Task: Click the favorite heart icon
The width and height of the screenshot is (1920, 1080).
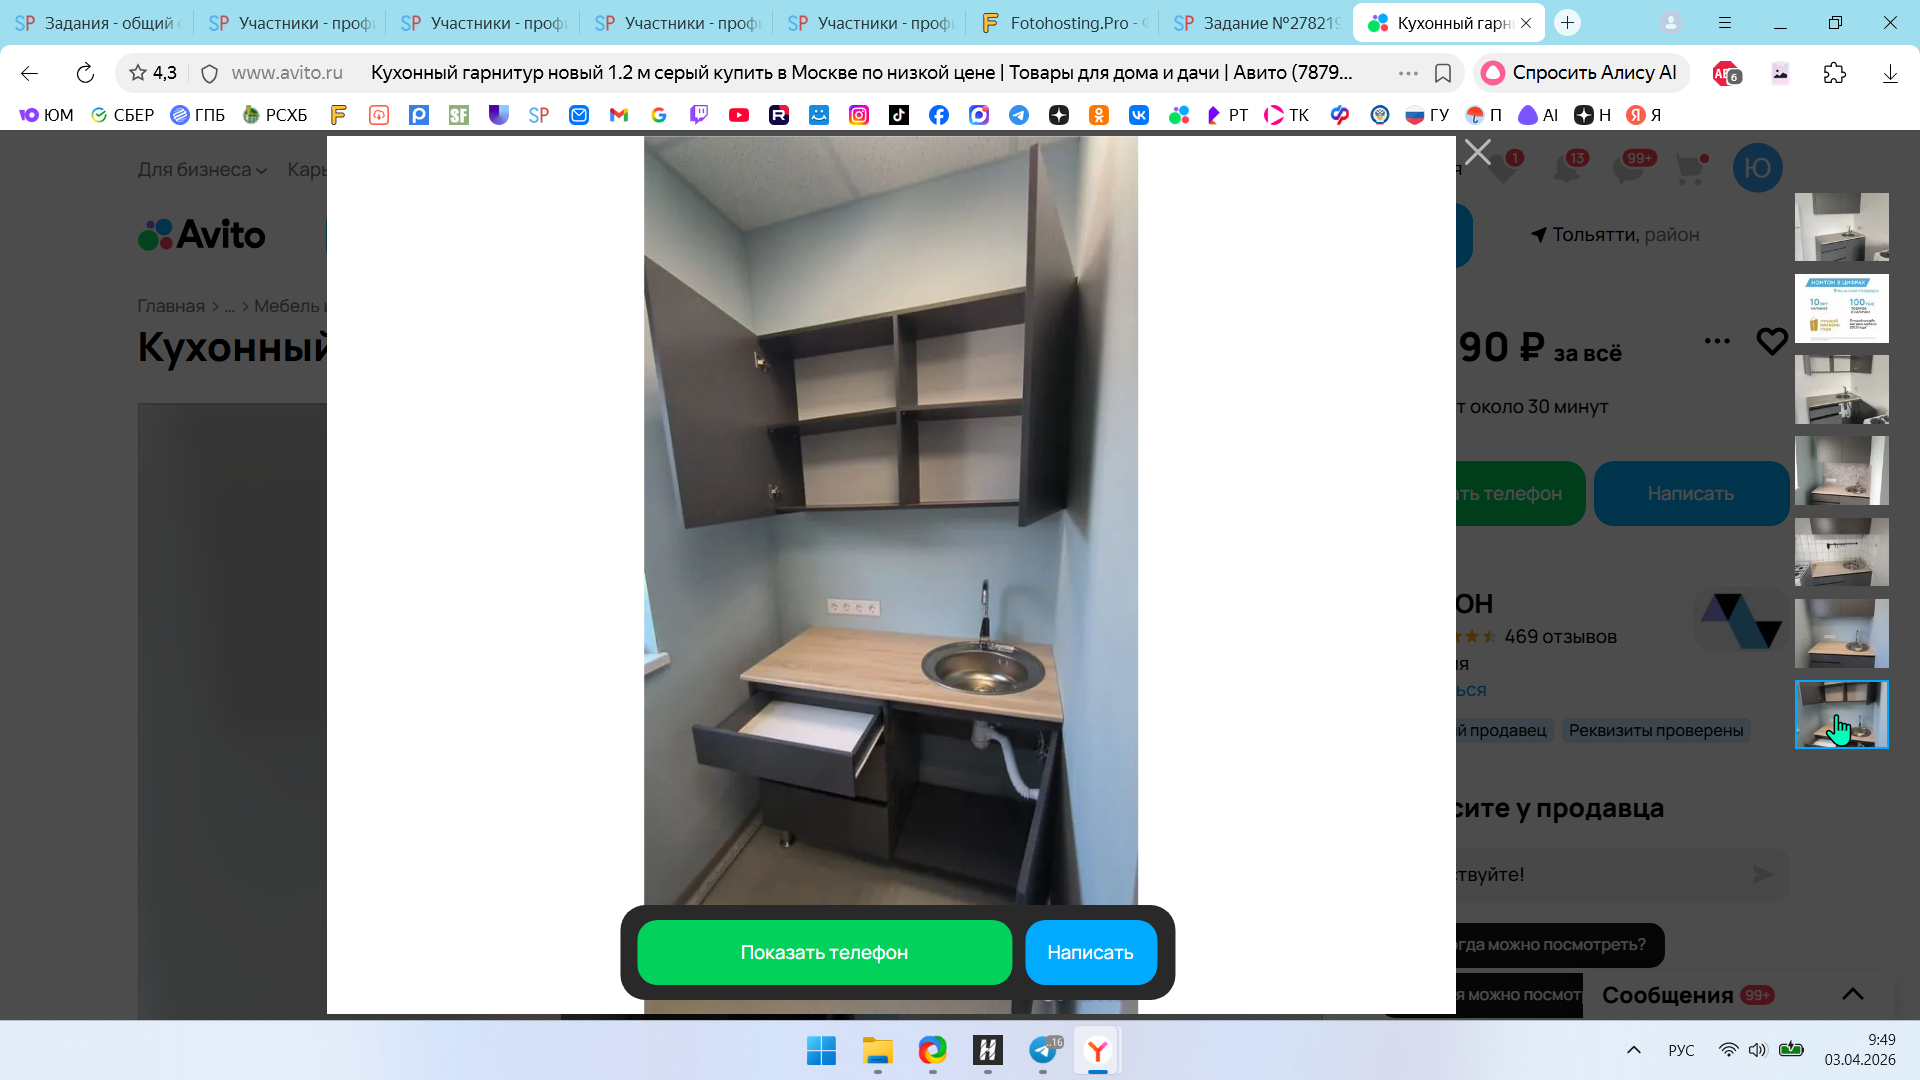Action: [x=1771, y=342]
